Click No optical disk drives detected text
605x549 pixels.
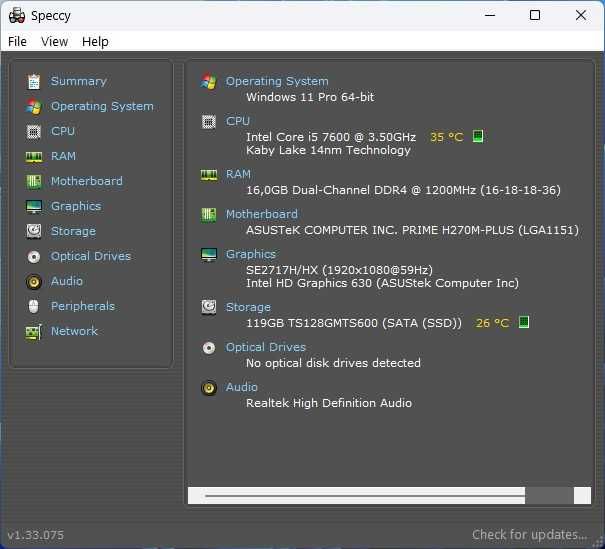(333, 363)
